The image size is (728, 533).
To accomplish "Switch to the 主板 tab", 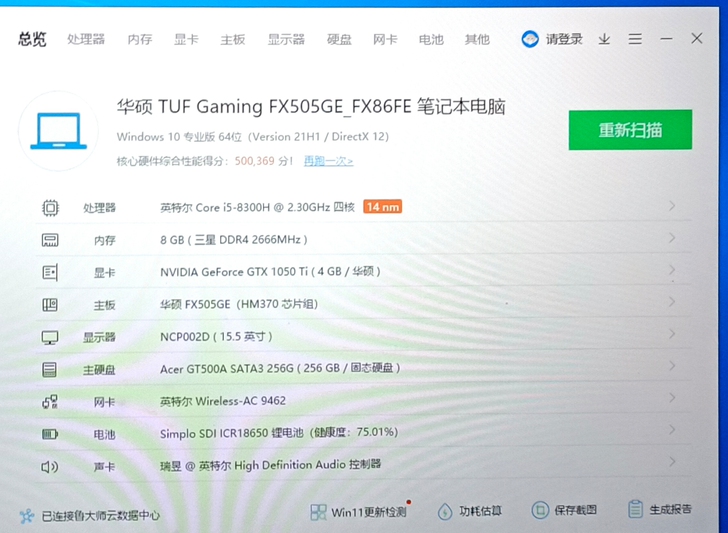I will [233, 39].
